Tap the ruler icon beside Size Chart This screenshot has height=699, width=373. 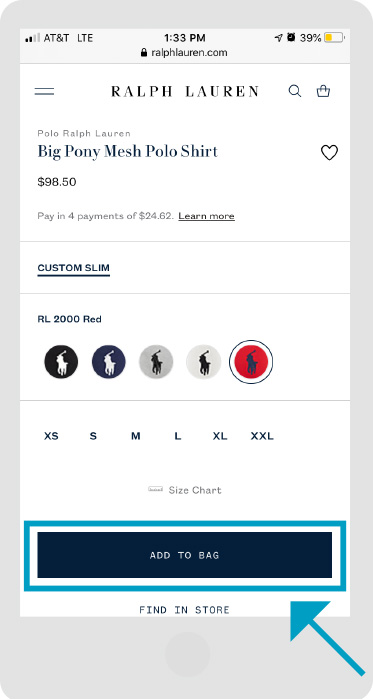coord(155,489)
